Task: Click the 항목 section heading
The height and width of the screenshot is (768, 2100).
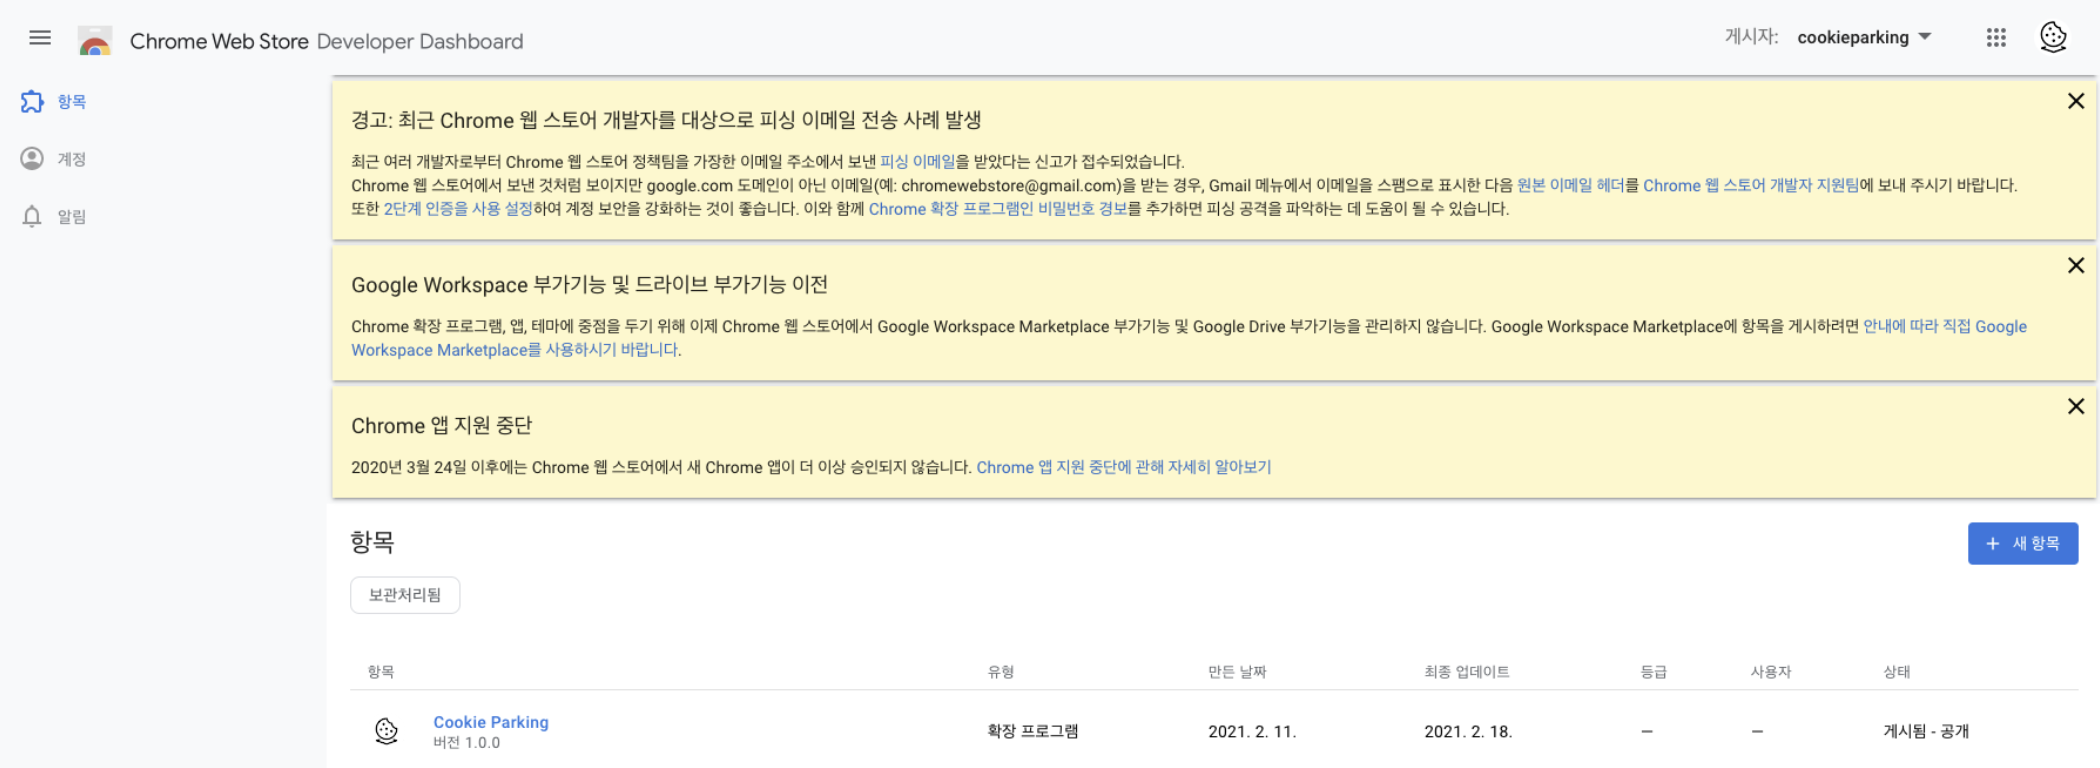Action: (x=372, y=542)
